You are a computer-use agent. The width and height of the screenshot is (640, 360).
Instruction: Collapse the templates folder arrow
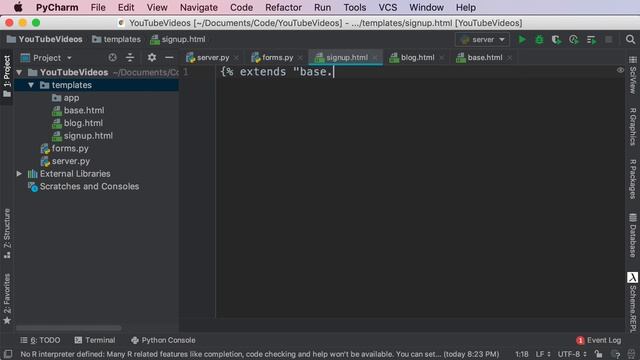(31, 85)
